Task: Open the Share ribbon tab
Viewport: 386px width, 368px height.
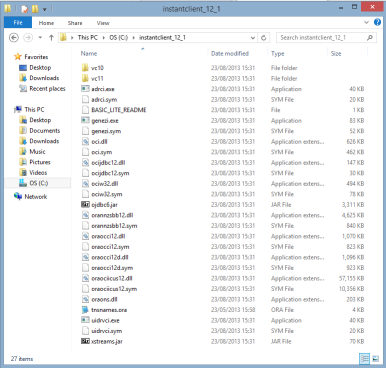Action: 75,23
